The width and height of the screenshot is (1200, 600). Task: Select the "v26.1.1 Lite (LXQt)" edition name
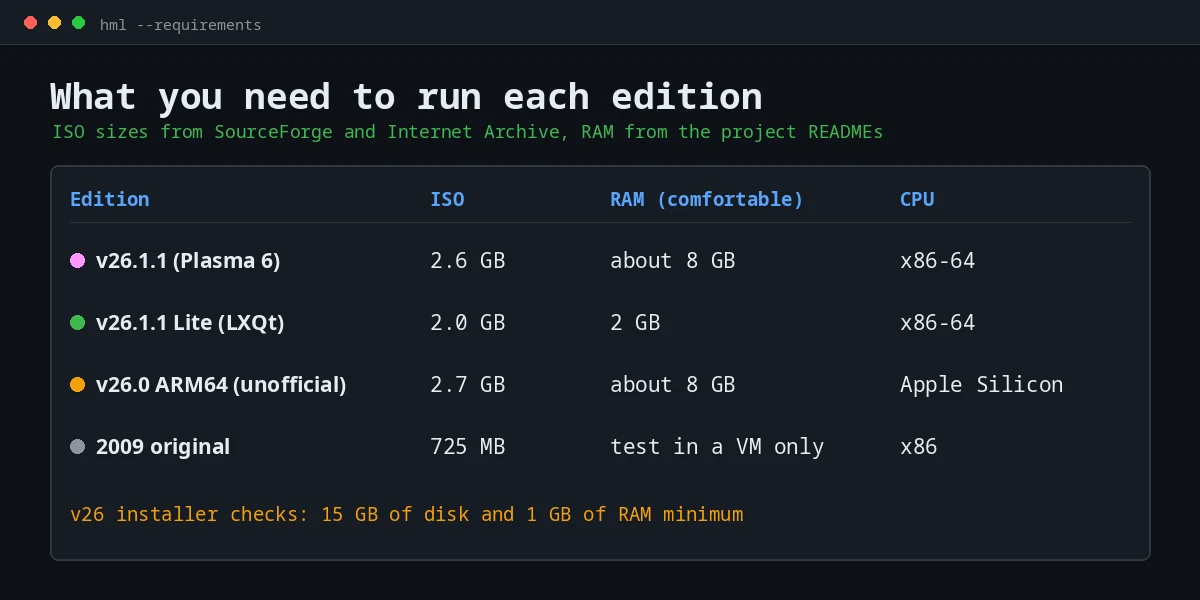pos(190,323)
